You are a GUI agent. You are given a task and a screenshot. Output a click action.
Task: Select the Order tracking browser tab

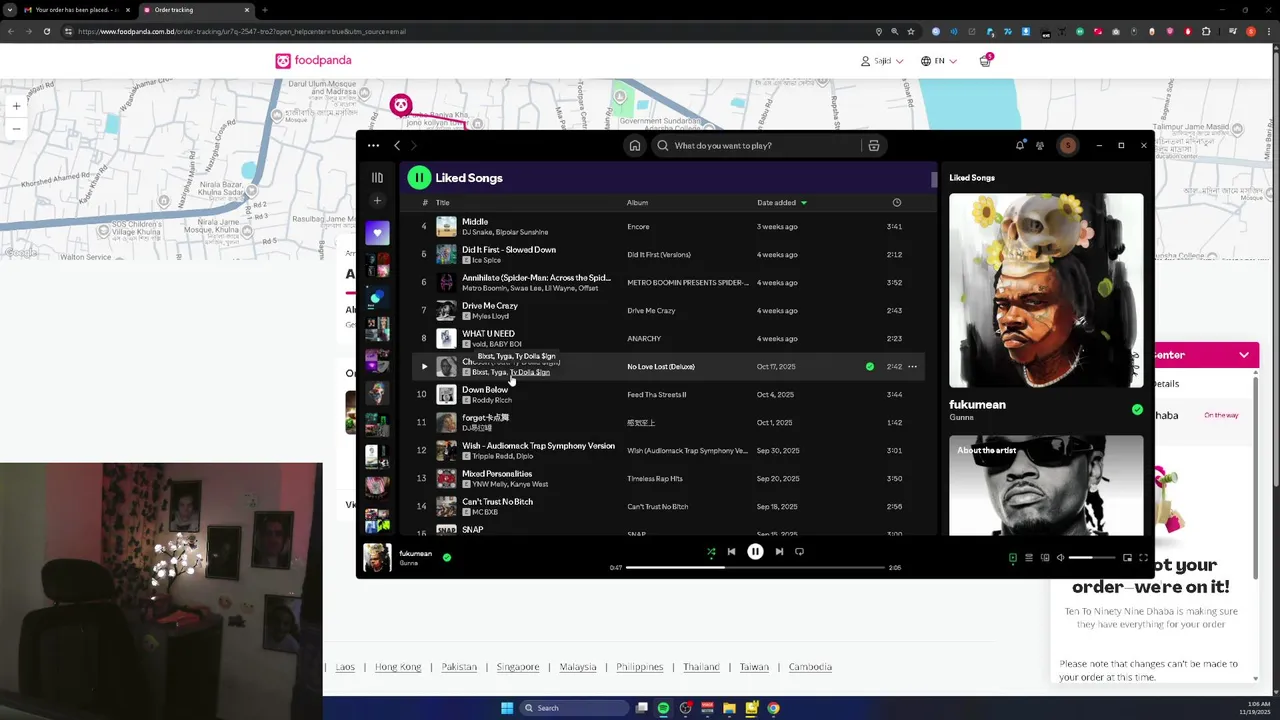(x=195, y=10)
